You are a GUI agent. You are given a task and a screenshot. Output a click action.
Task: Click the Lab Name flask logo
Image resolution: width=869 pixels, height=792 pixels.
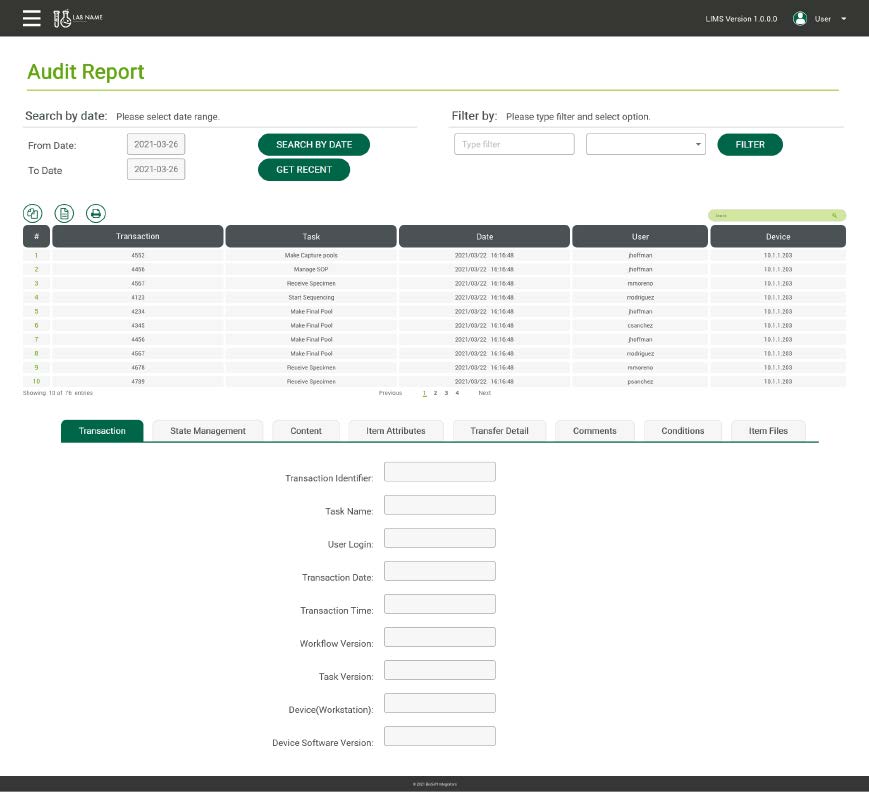click(x=62, y=18)
